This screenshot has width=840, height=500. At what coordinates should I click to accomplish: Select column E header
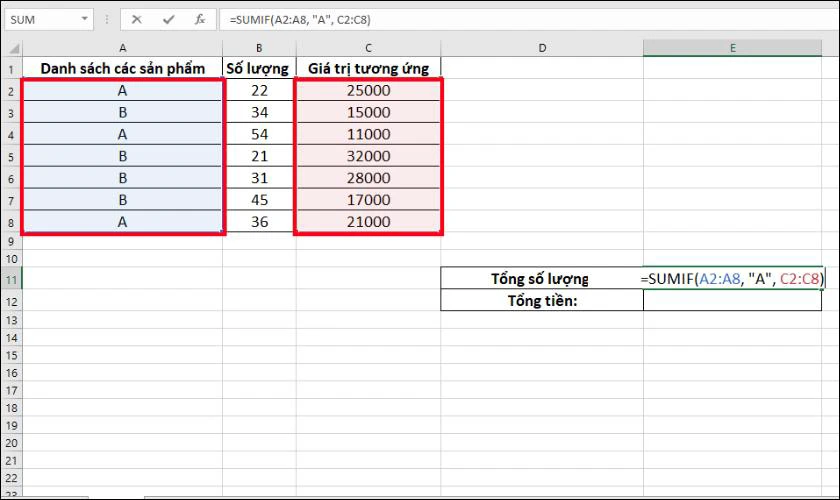(x=732, y=48)
